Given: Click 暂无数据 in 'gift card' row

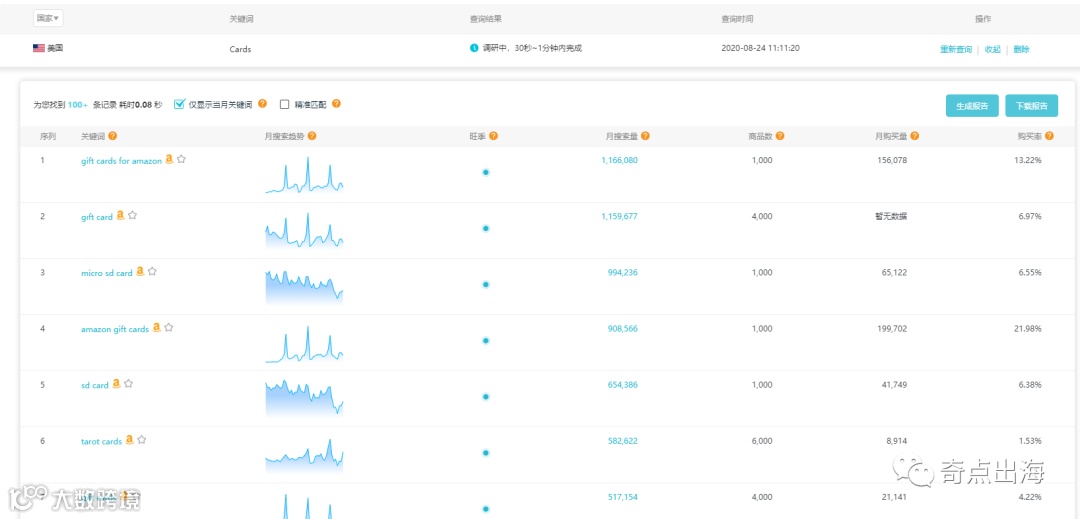Looking at the screenshot, I should click(891, 216).
